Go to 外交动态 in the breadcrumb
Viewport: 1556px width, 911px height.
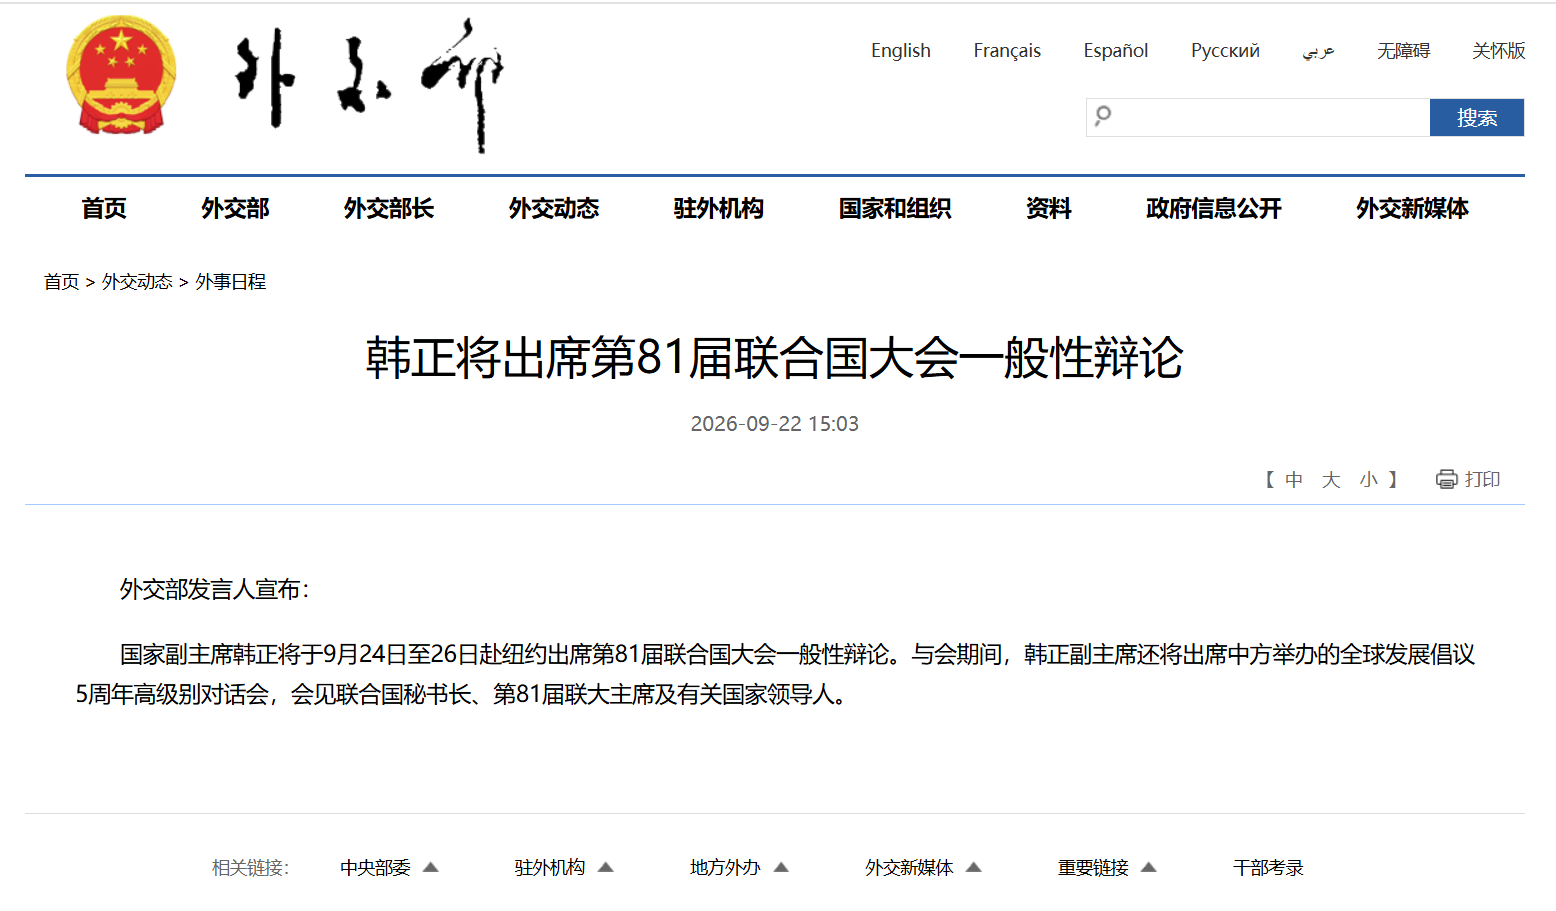click(137, 282)
